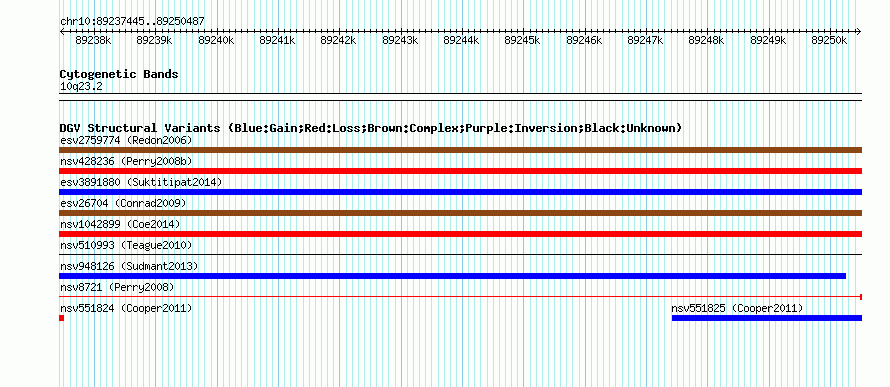The height and width of the screenshot is (387, 890).
Task: Click the 89242k ruler tick label
Action: [339, 40]
